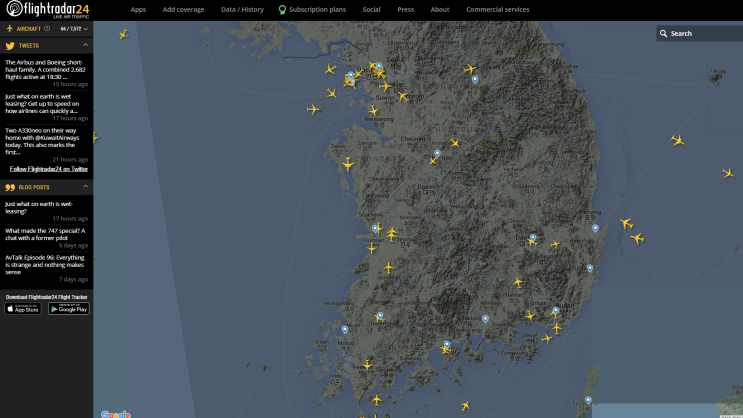The width and height of the screenshot is (743, 418).
Task: Open the About menu item
Action: [440, 9]
